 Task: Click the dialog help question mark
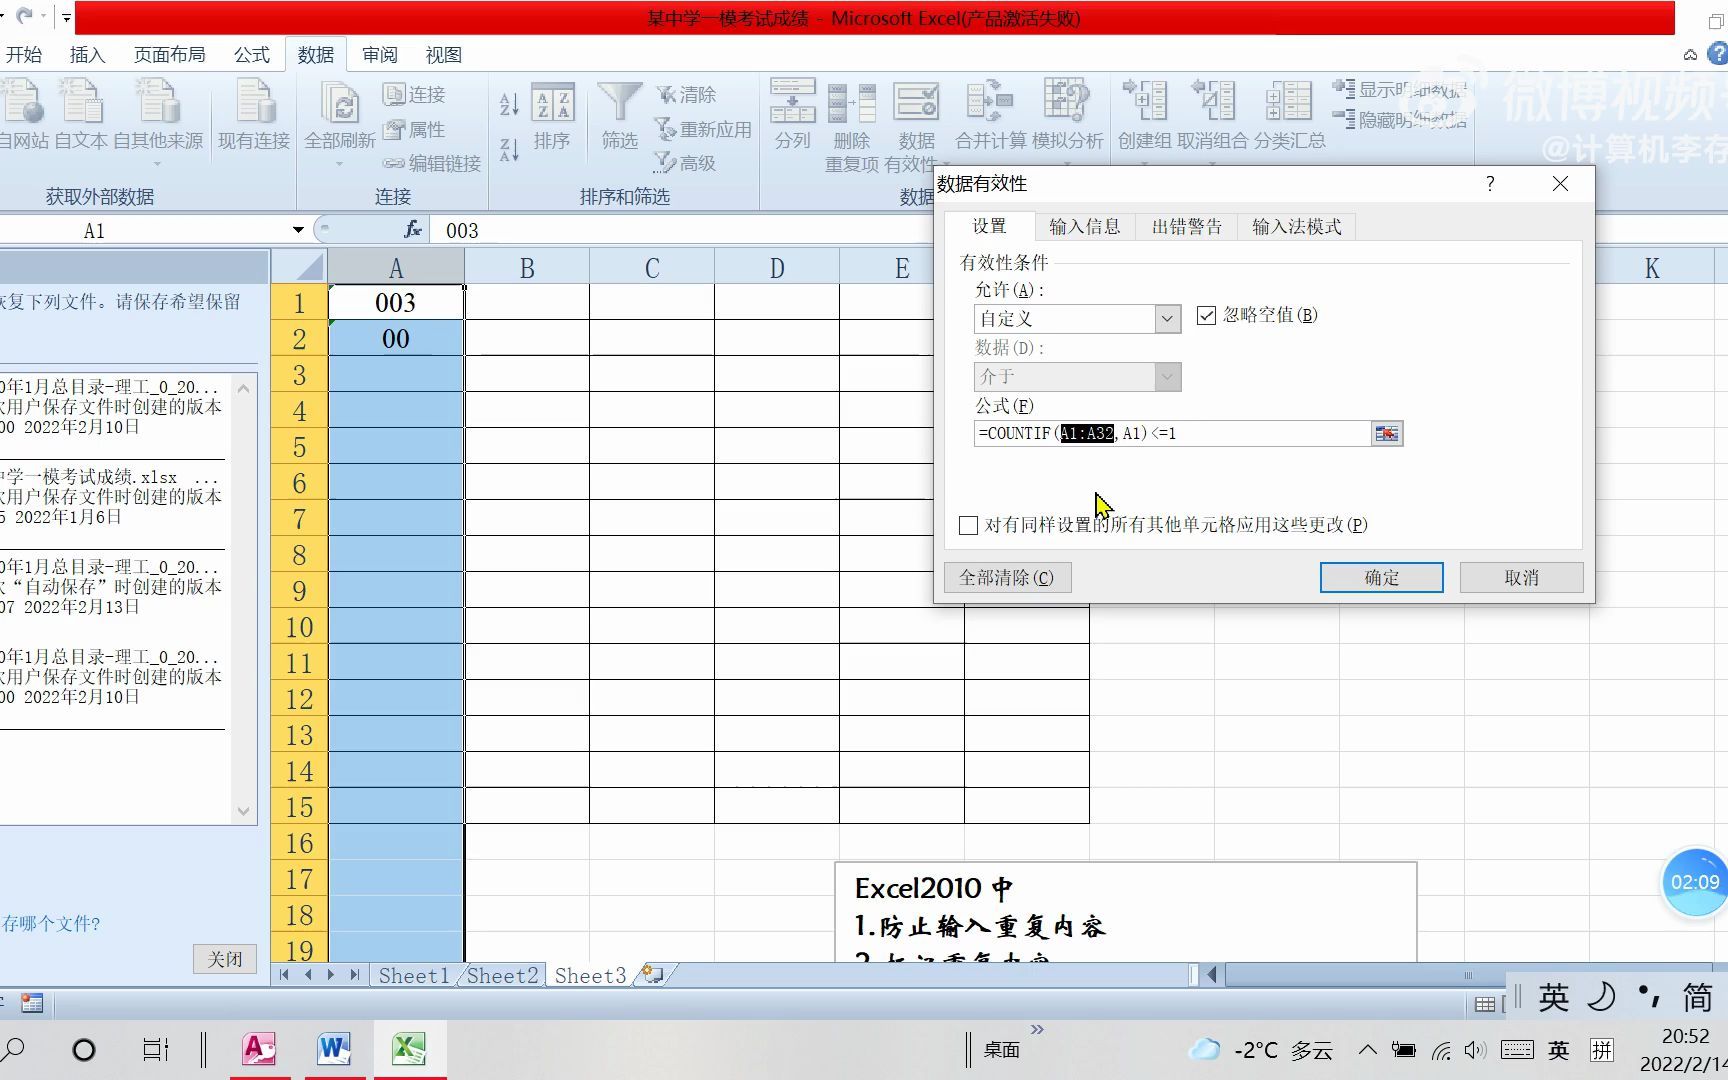(1490, 183)
